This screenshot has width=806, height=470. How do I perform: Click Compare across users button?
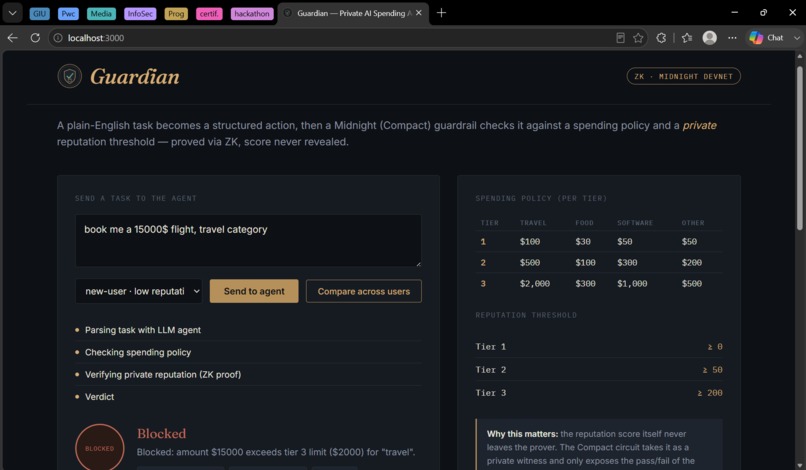click(364, 291)
